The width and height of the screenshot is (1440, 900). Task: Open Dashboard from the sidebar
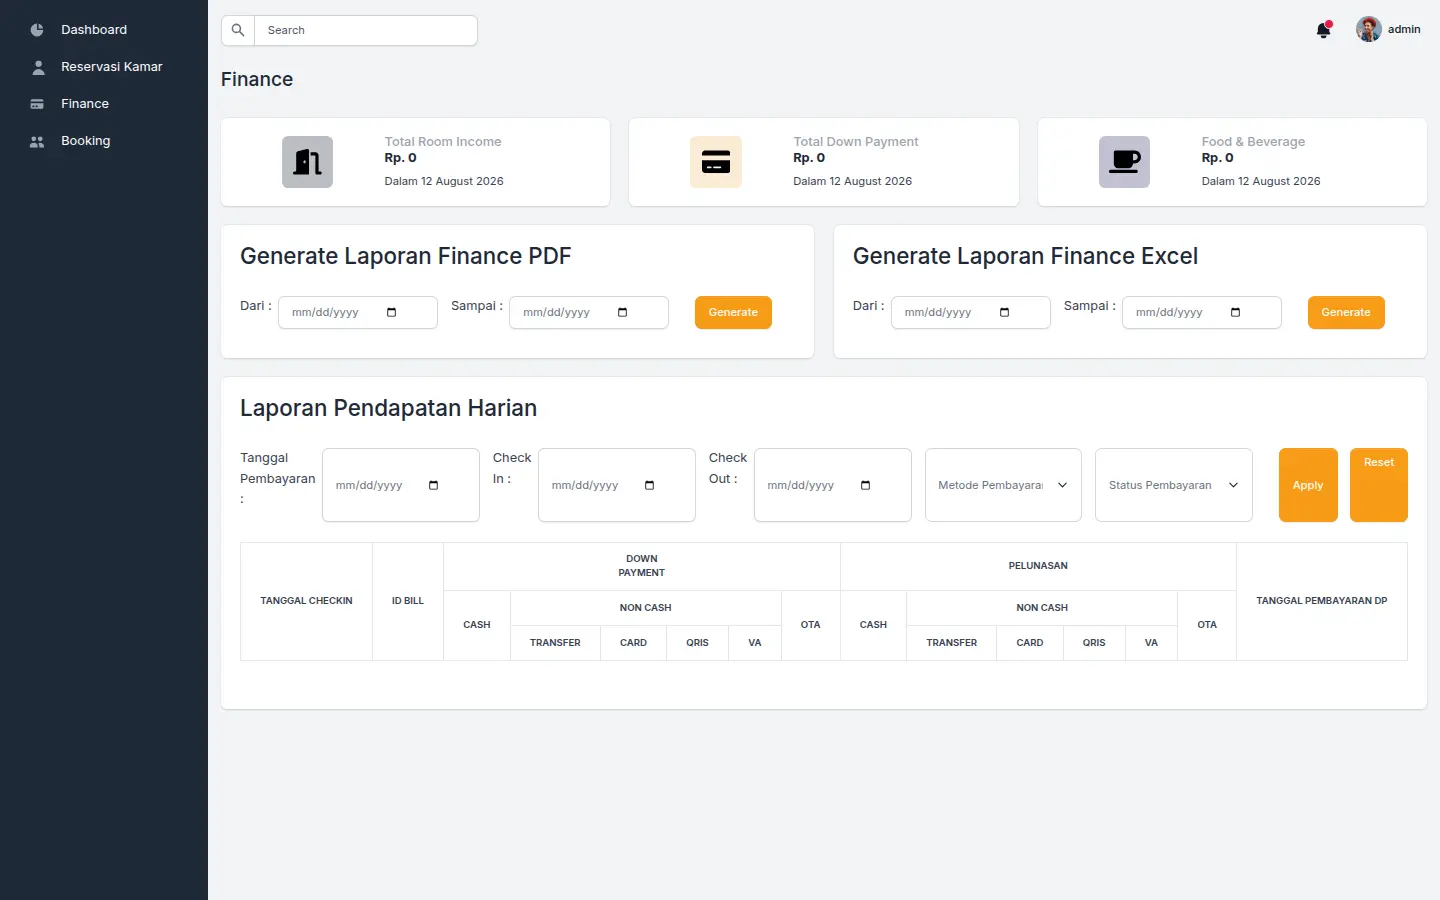click(x=94, y=30)
